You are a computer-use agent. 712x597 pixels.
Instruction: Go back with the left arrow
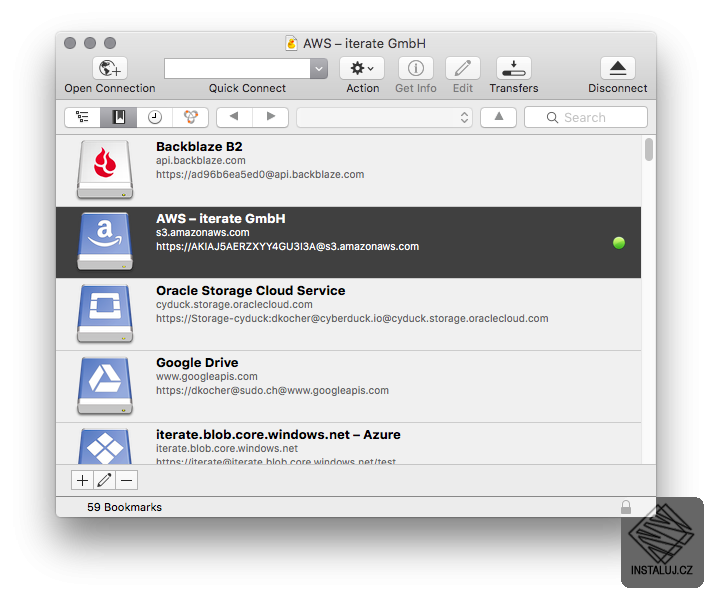pyautogui.click(x=234, y=117)
